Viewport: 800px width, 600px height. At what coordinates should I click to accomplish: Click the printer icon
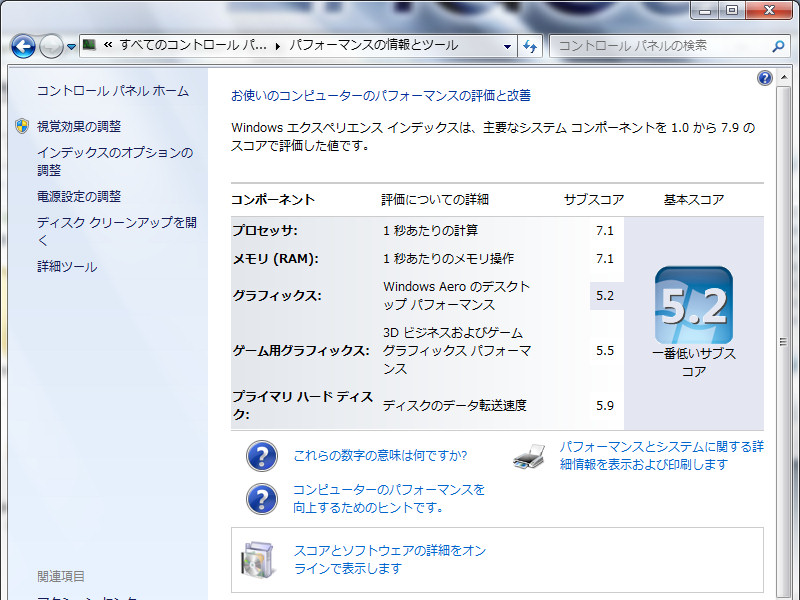(x=529, y=456)
